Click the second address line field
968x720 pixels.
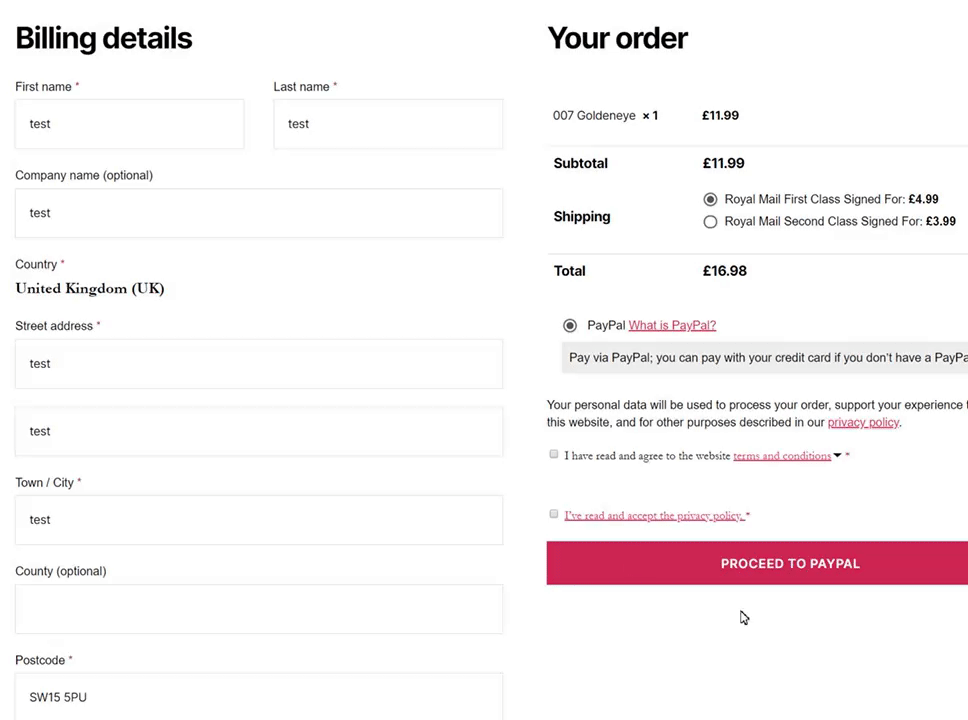coord(259,431)
